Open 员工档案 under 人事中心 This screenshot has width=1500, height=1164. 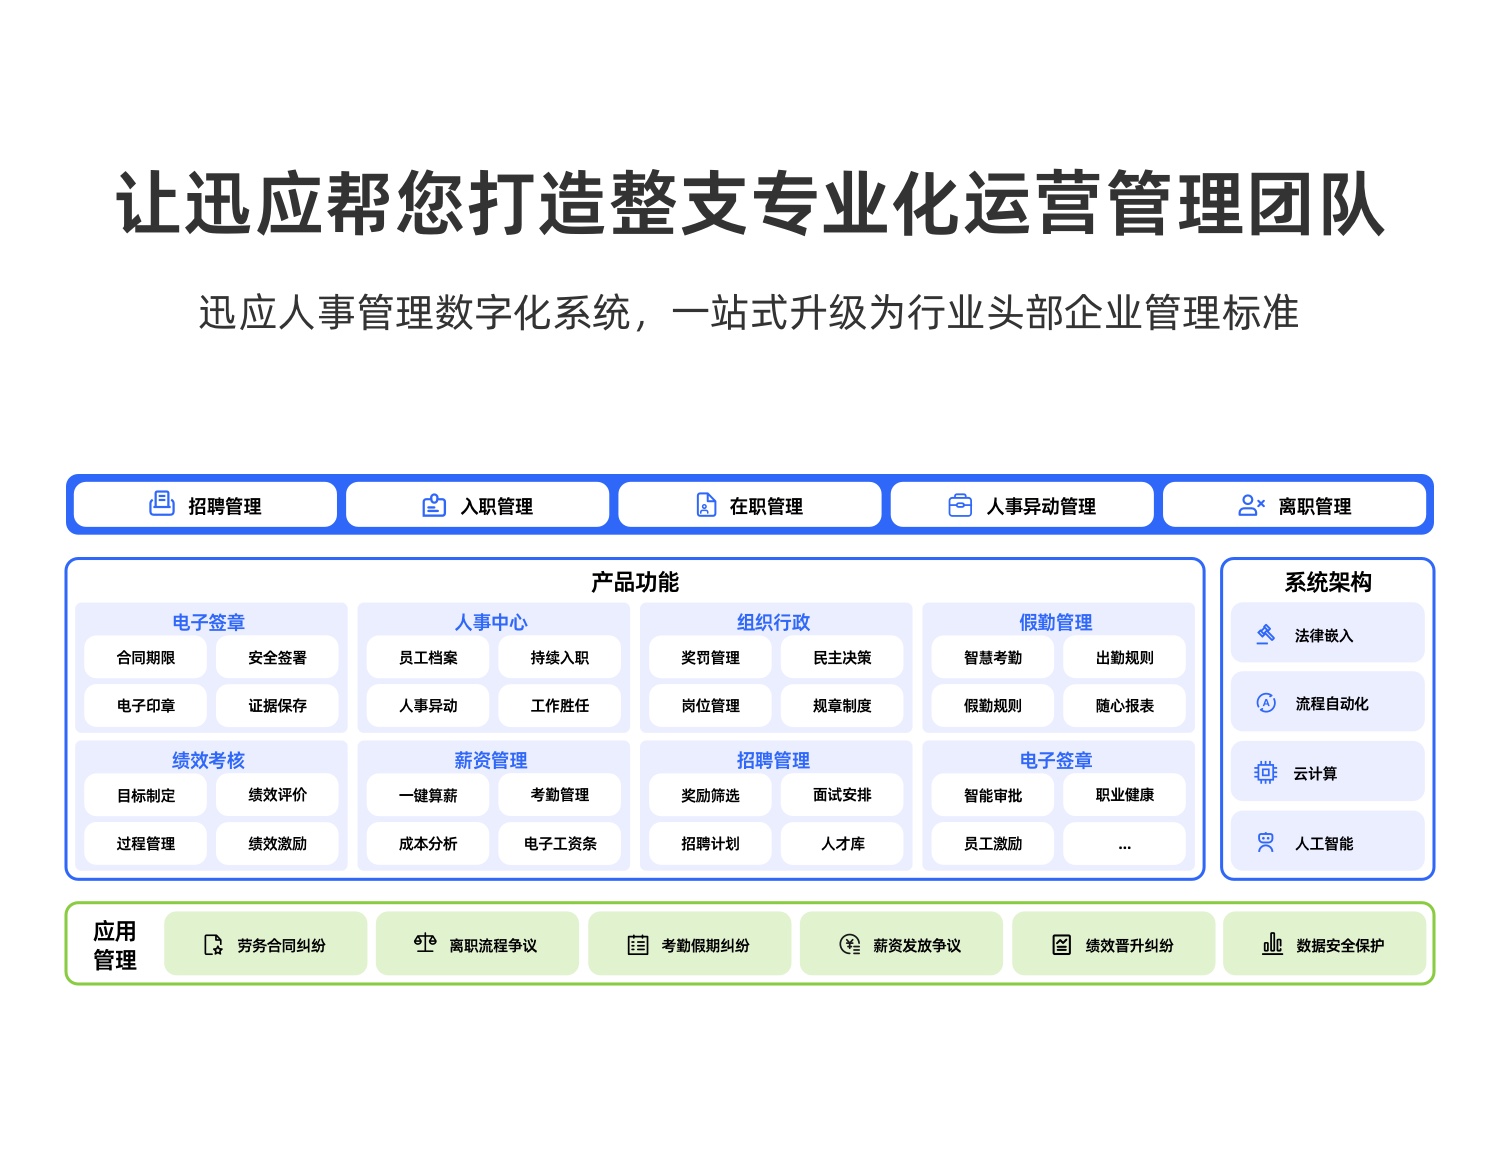[428, 658]
